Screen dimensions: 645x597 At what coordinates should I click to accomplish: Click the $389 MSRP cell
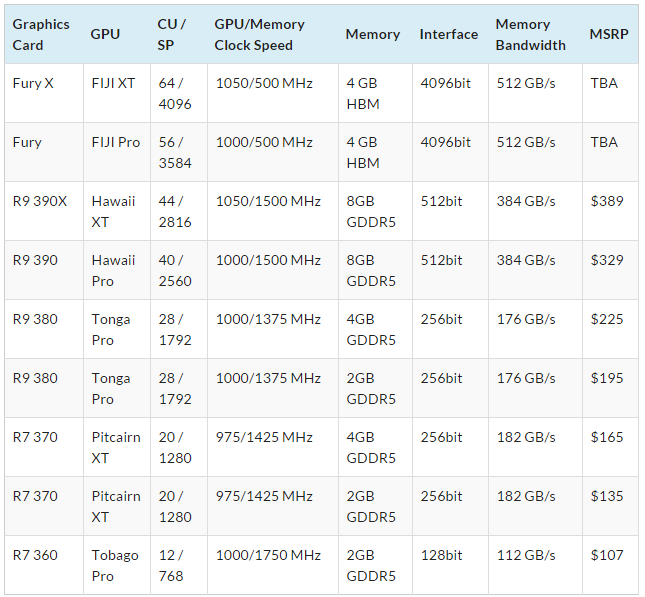pos(610,211)
